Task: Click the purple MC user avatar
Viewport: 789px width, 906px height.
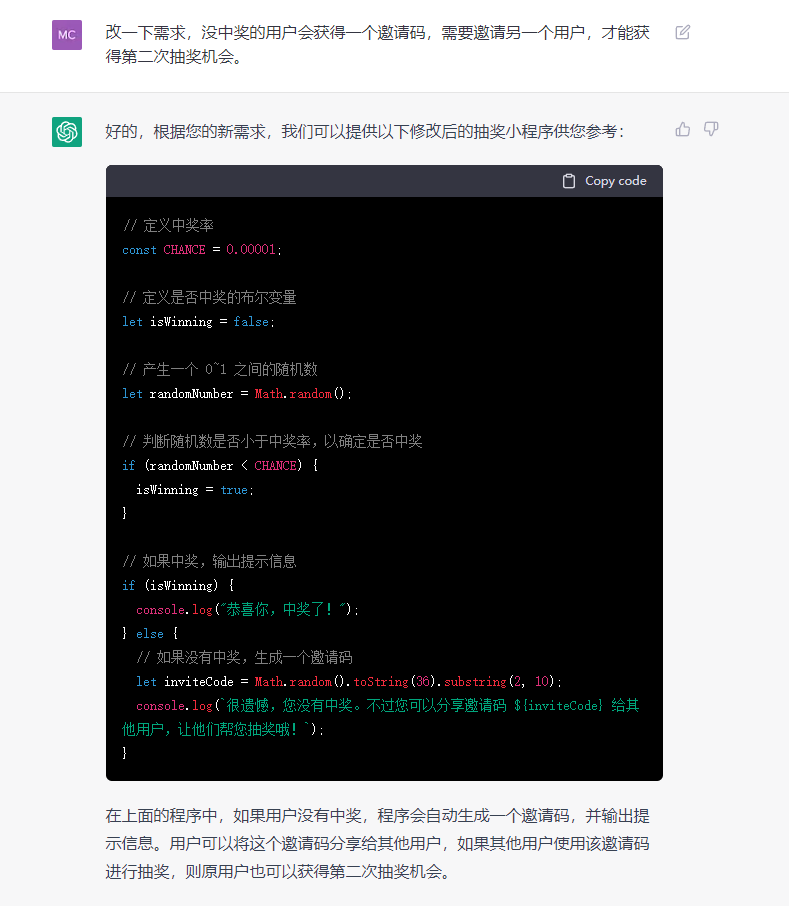Action: [67, 34]
